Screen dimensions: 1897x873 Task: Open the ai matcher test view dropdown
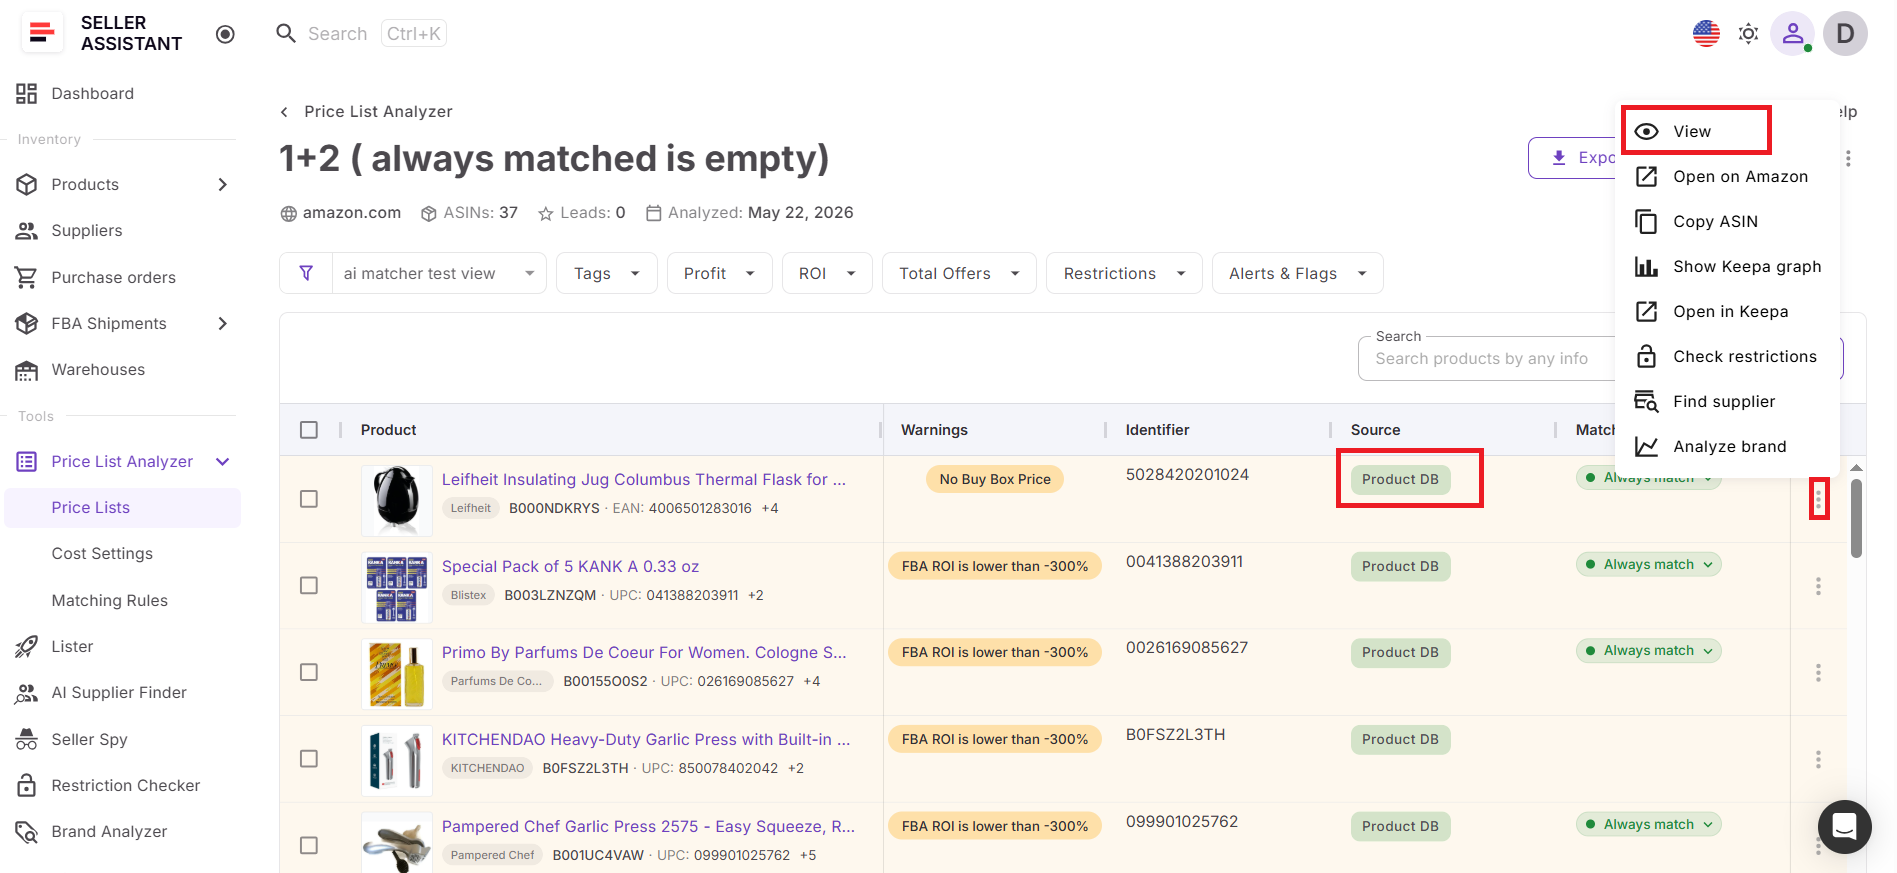pyautogui.click(x=439, y=273)
